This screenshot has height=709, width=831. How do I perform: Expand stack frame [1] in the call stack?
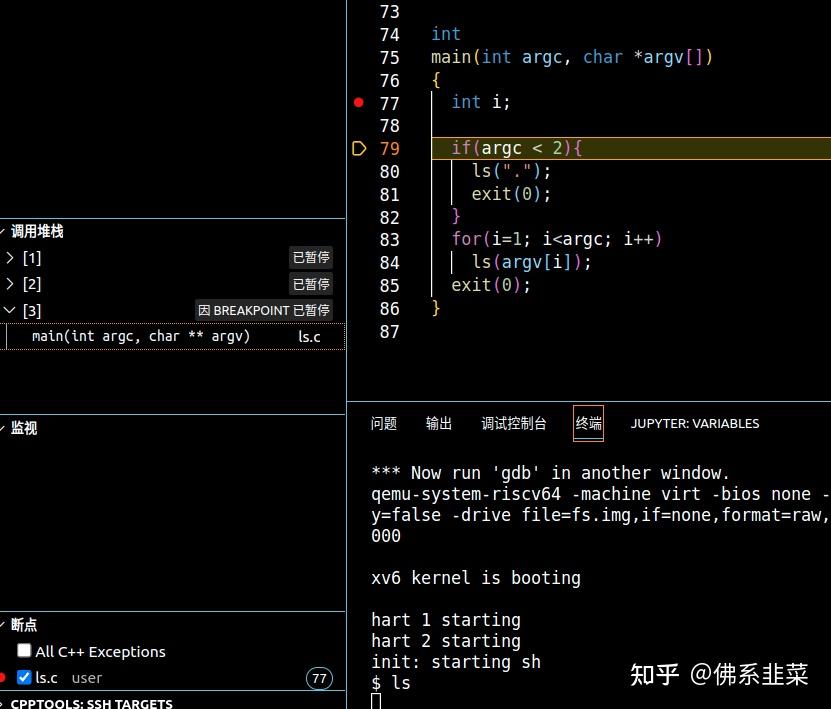click(10, 257)
